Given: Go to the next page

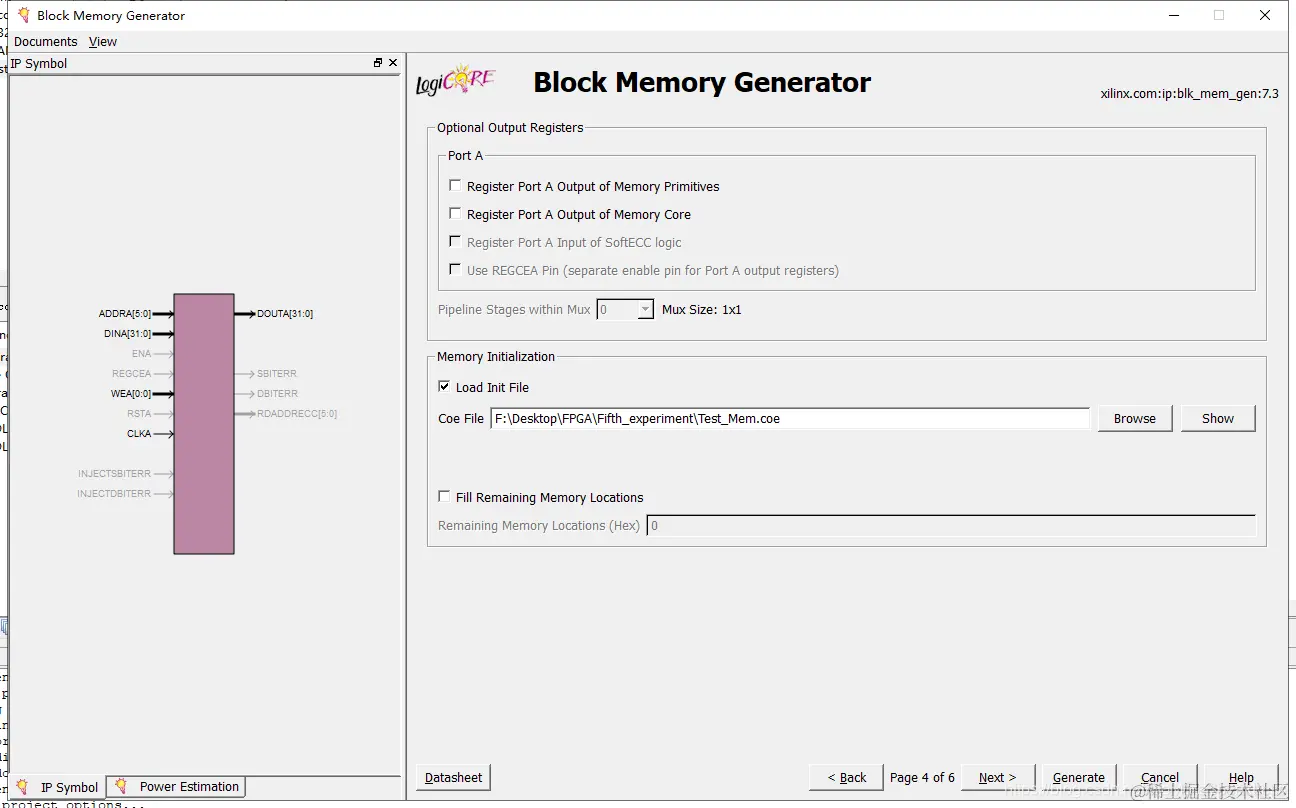Looking at the screenshot, I should (998, 777).
